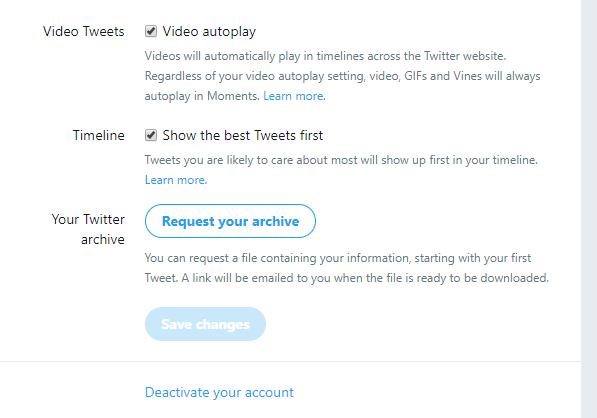This screenshot has height=418, width=597.
Task: Click the Video autoplay label text
Action: tap(209, 32)
